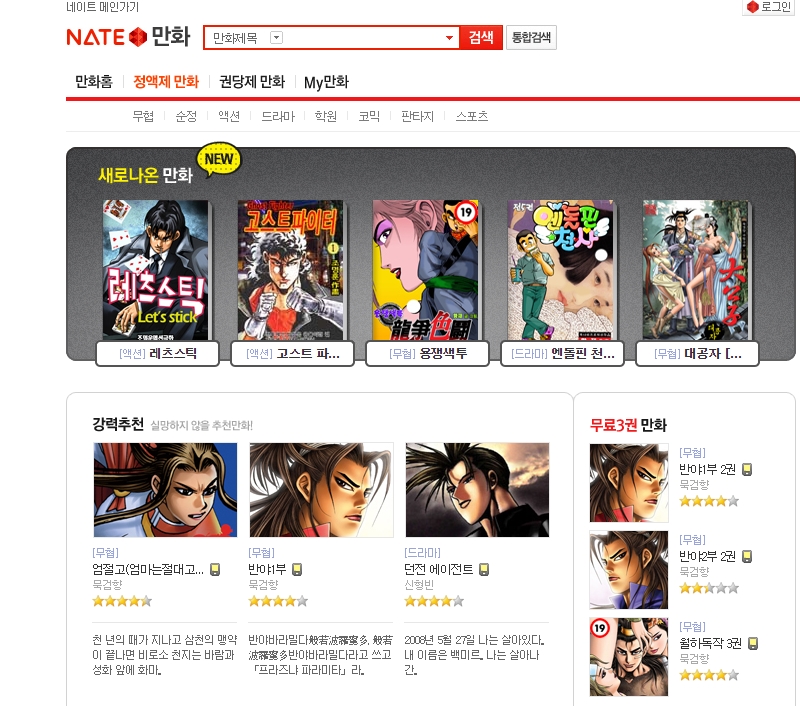Open the 레츠스틱 Let's stick cover

click(x=156, y=270)
